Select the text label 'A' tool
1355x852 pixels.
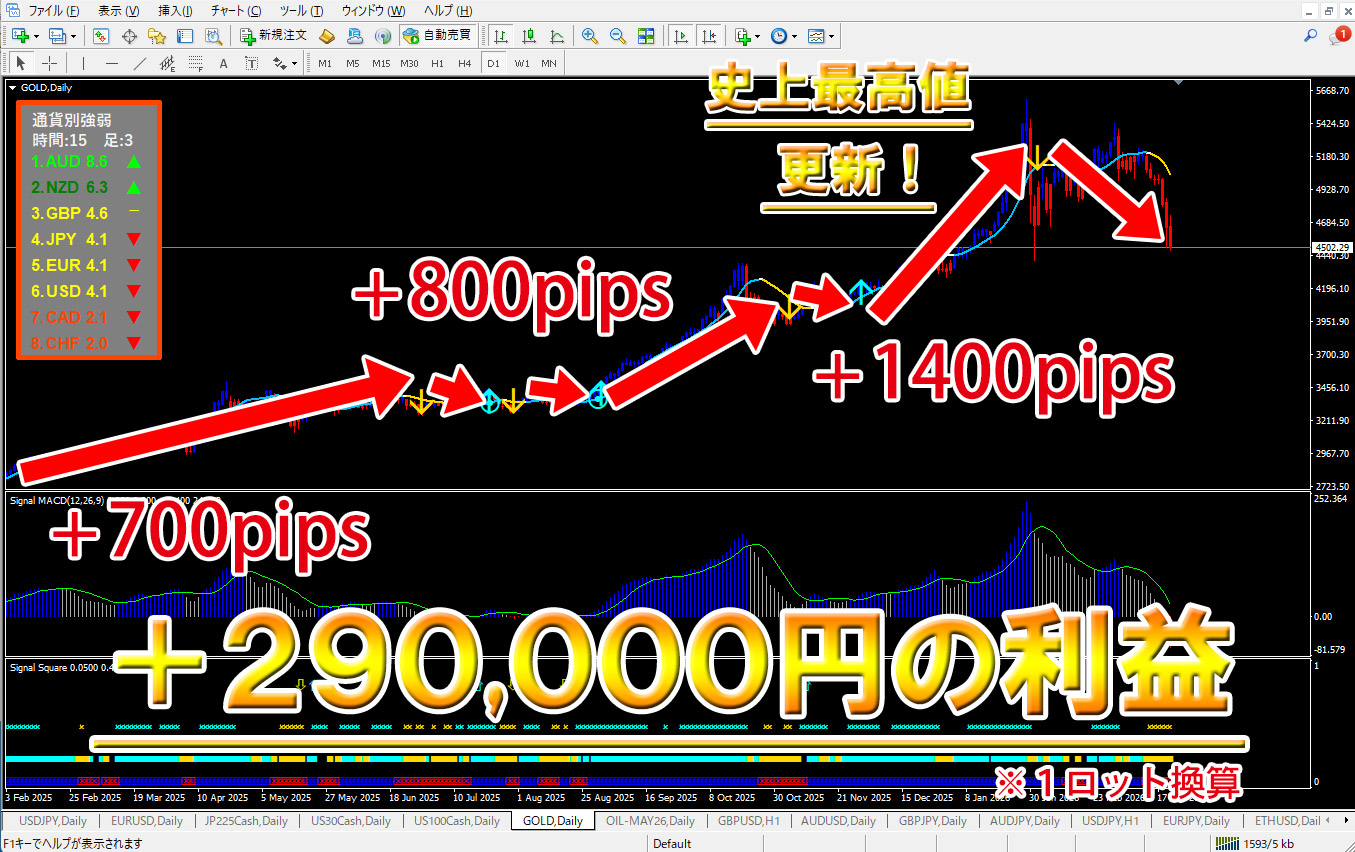tap(224, 63)
